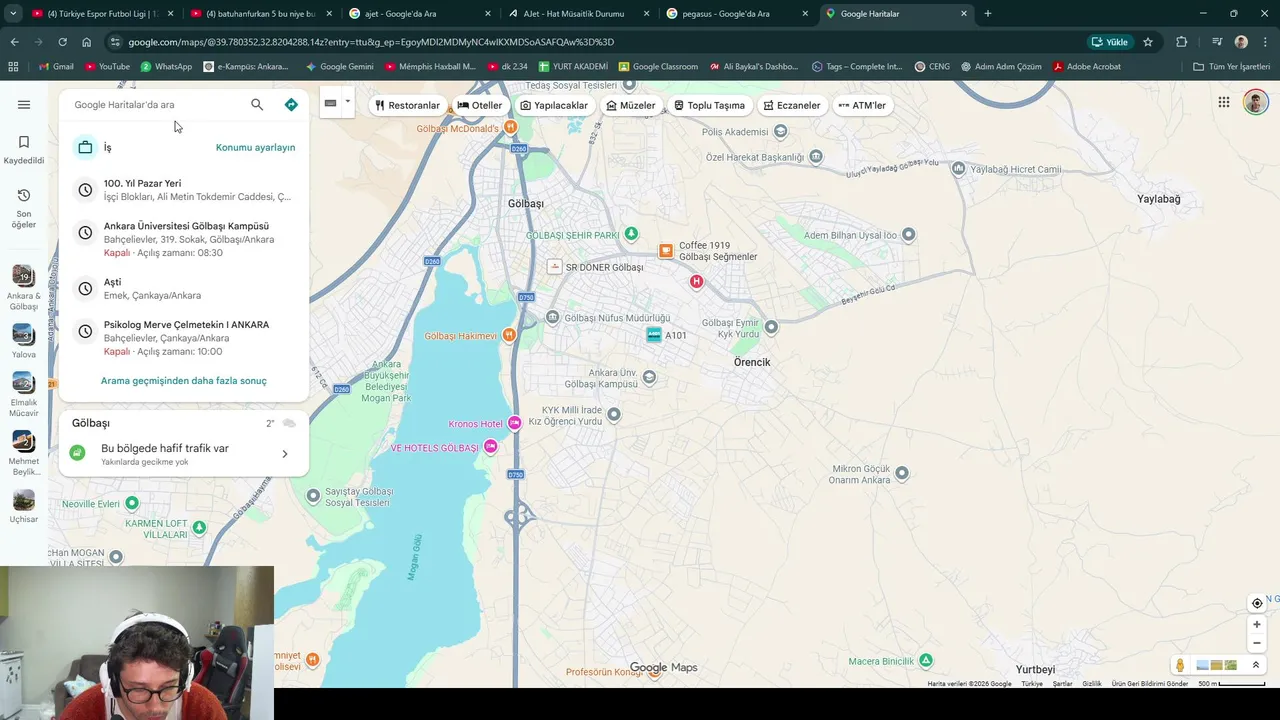Click the VE HOTELS GÖLBAŞI pin
The image size is (1280, 720).
pos(490,447)
